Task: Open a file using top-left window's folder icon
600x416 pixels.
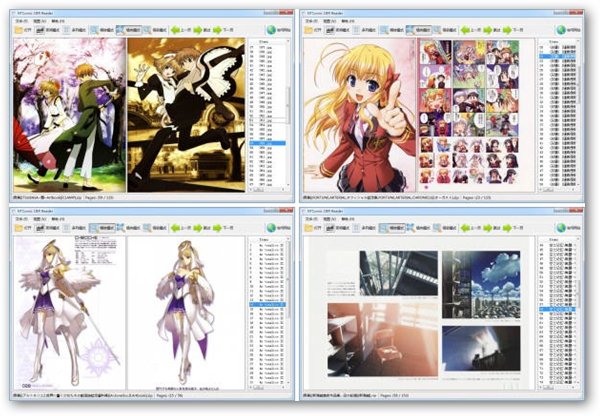Action: (19, 30)
